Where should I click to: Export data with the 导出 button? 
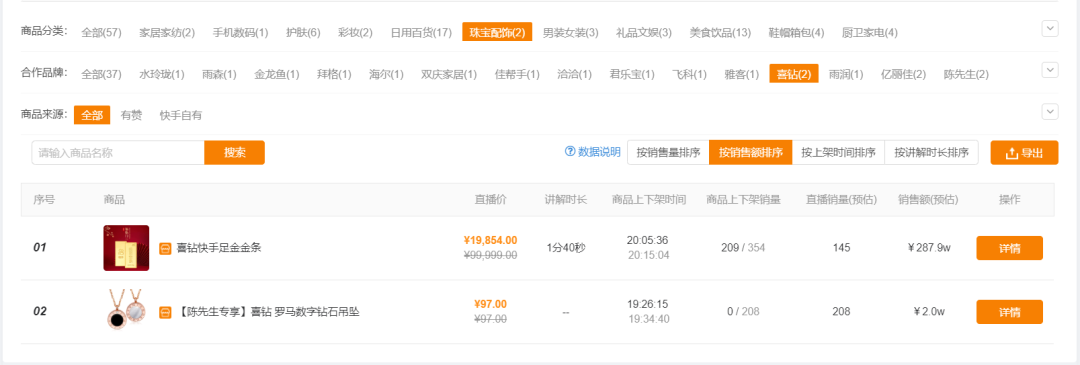(1024, 153)
